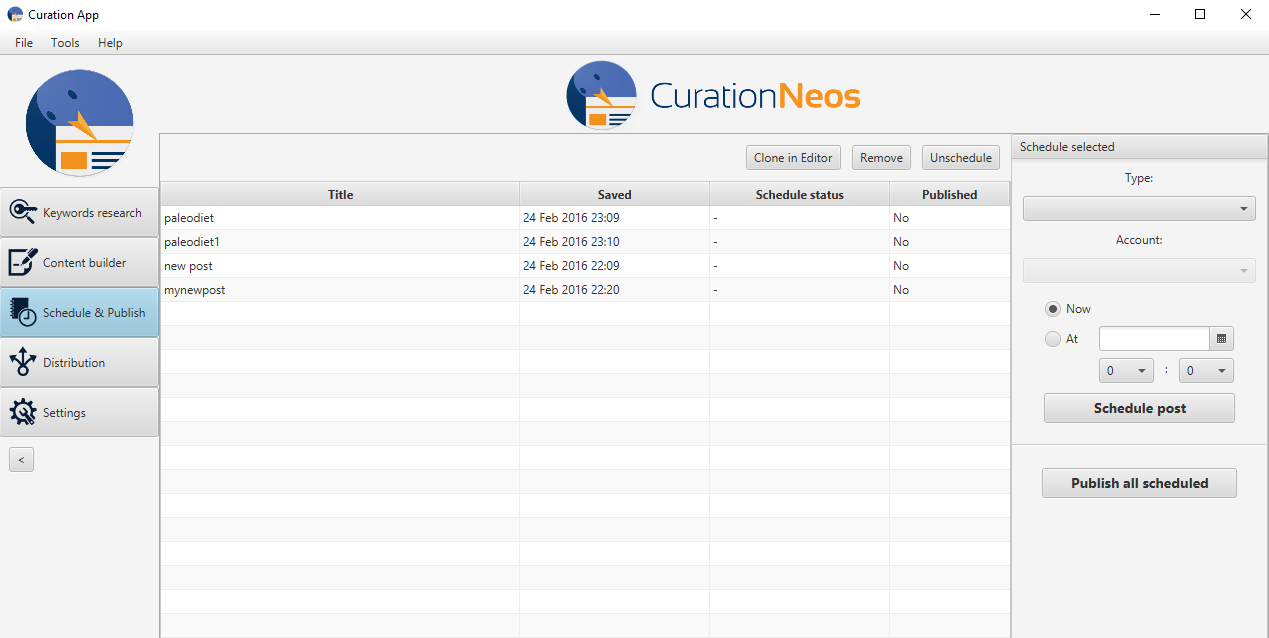Collapse the sidebar with the < button
The image size is (1269, 638).
pyautogui.click(x=21, y=460)
